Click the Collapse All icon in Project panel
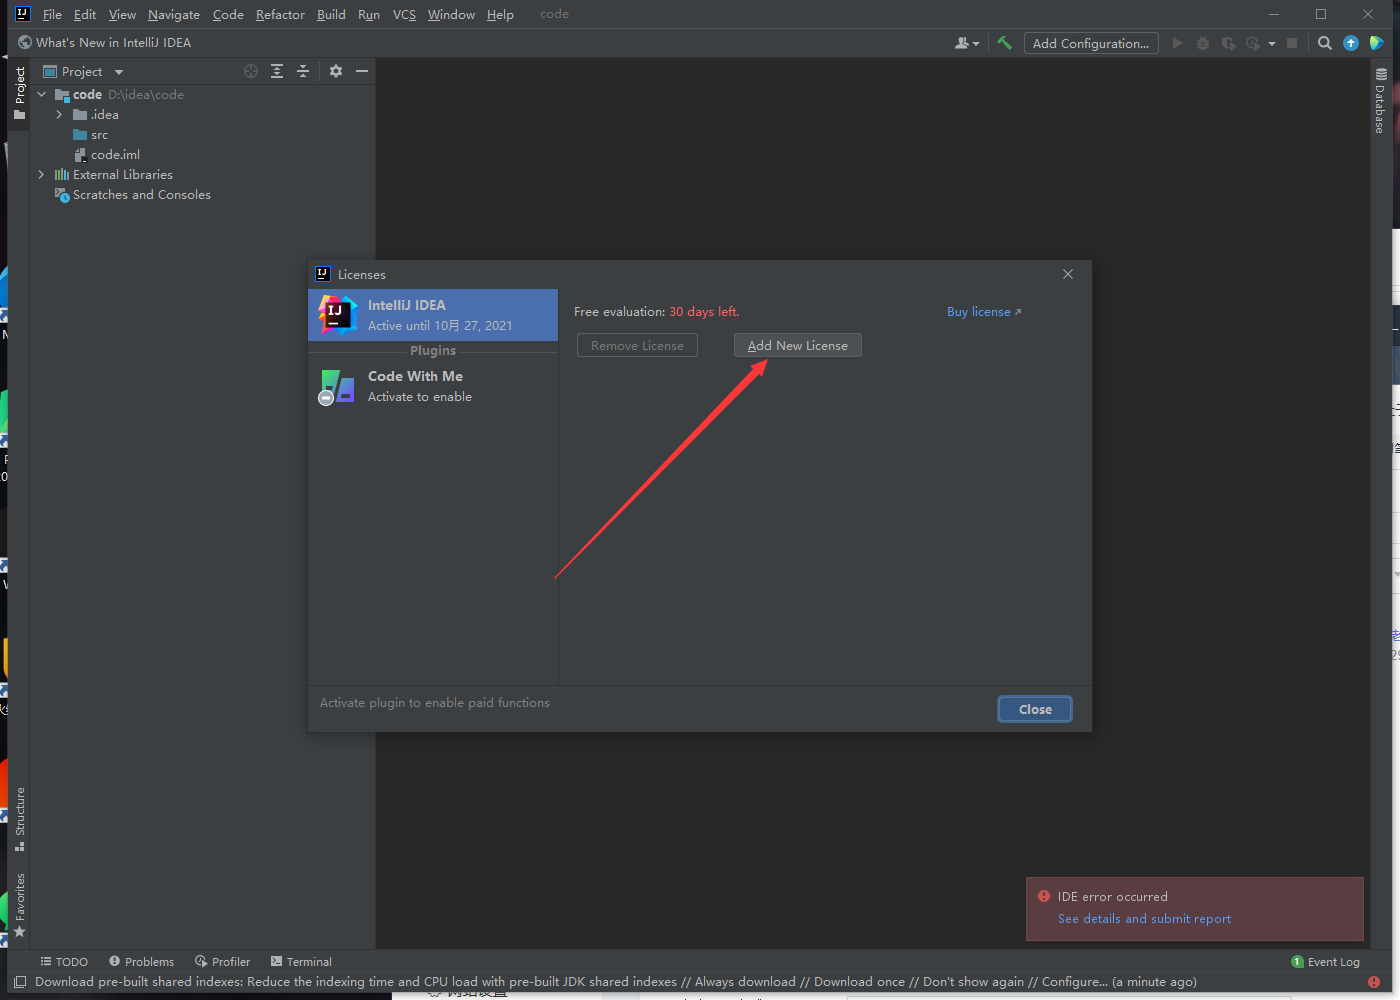 click(x=303, y=71)
